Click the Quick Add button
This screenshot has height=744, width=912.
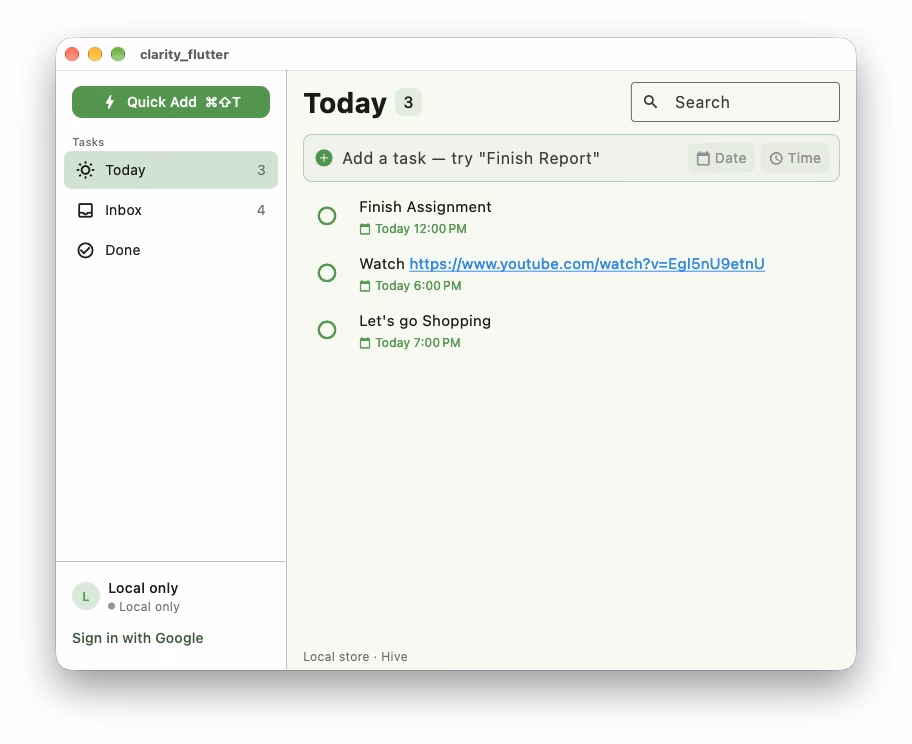click(x=171, y=102)
